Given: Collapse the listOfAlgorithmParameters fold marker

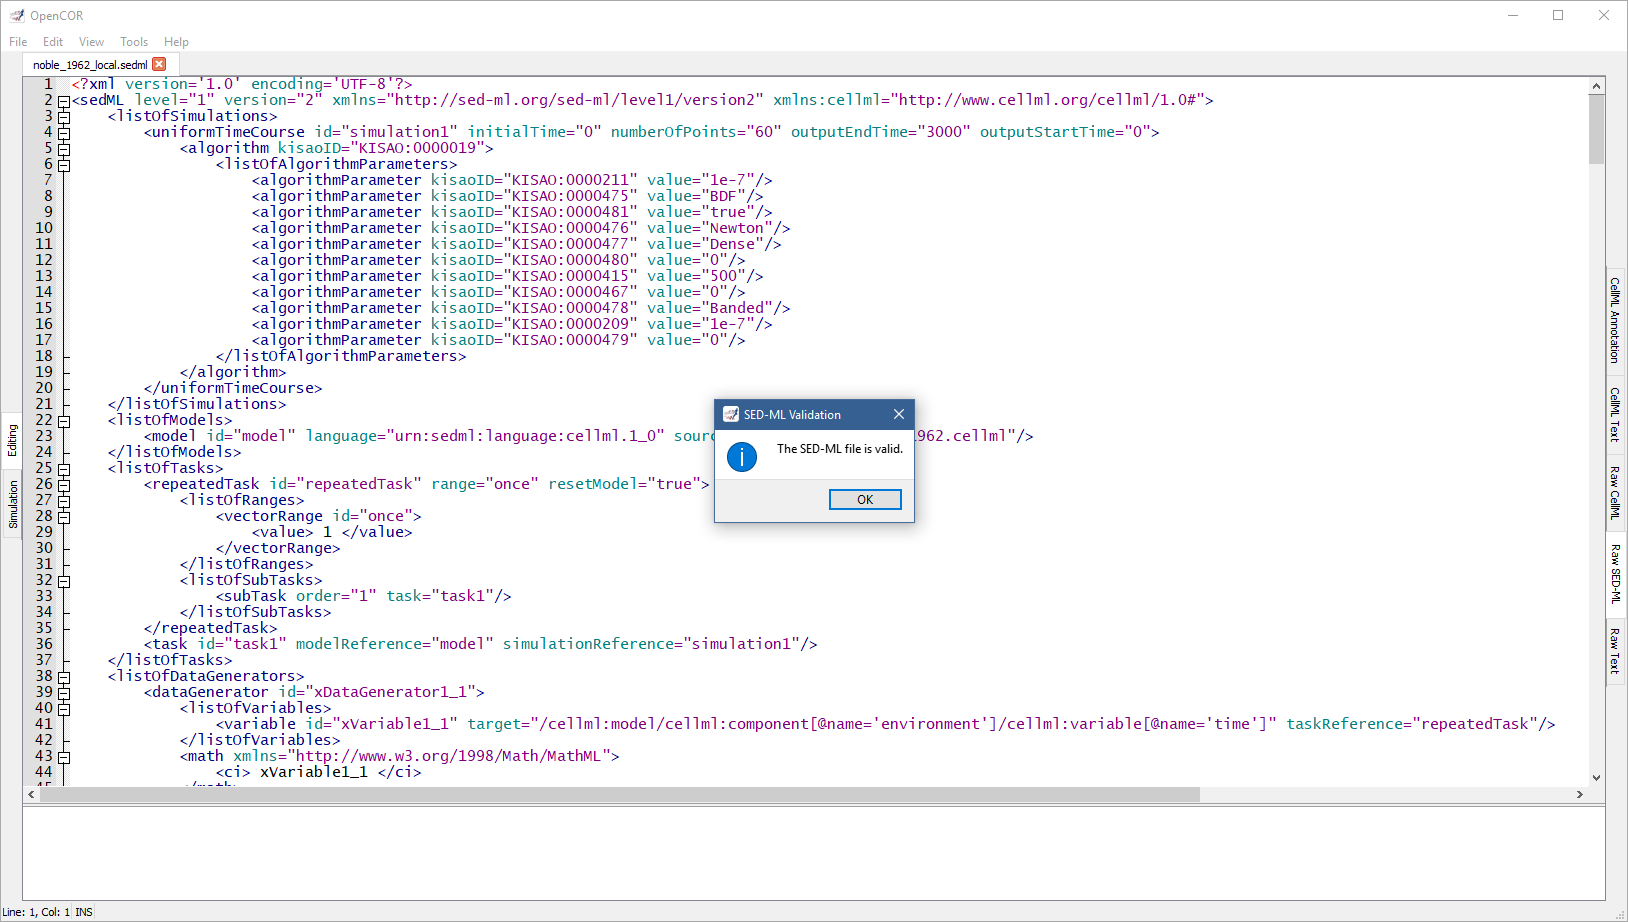Looking at the screenshot, I should [64, 165].
